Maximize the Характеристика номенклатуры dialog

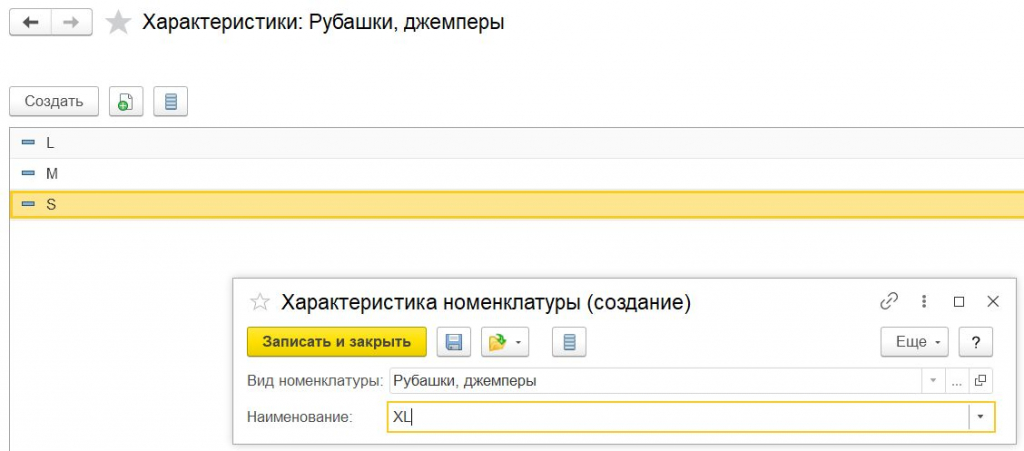point(959,302)
